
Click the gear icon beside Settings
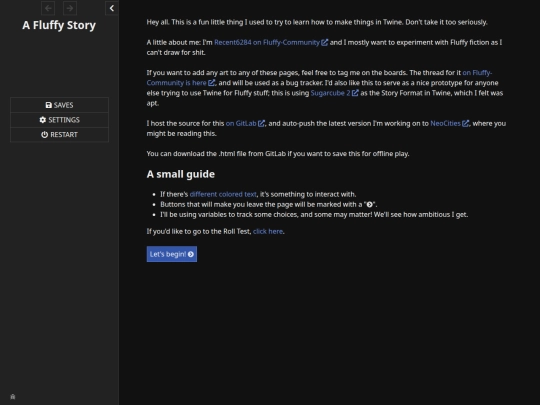[43, 120]
